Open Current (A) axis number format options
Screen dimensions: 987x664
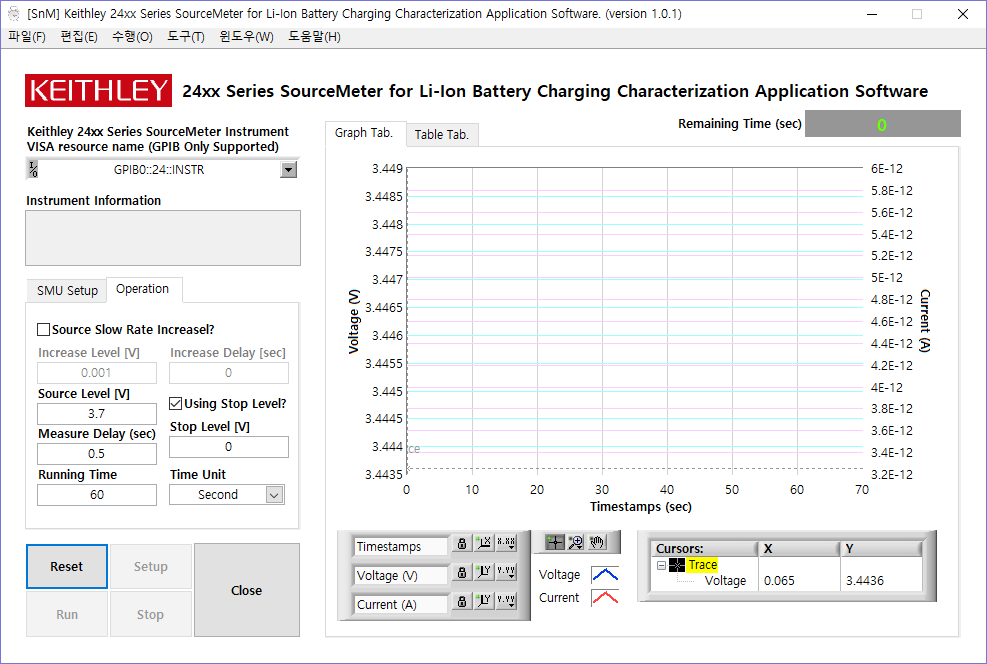(506, 601)
